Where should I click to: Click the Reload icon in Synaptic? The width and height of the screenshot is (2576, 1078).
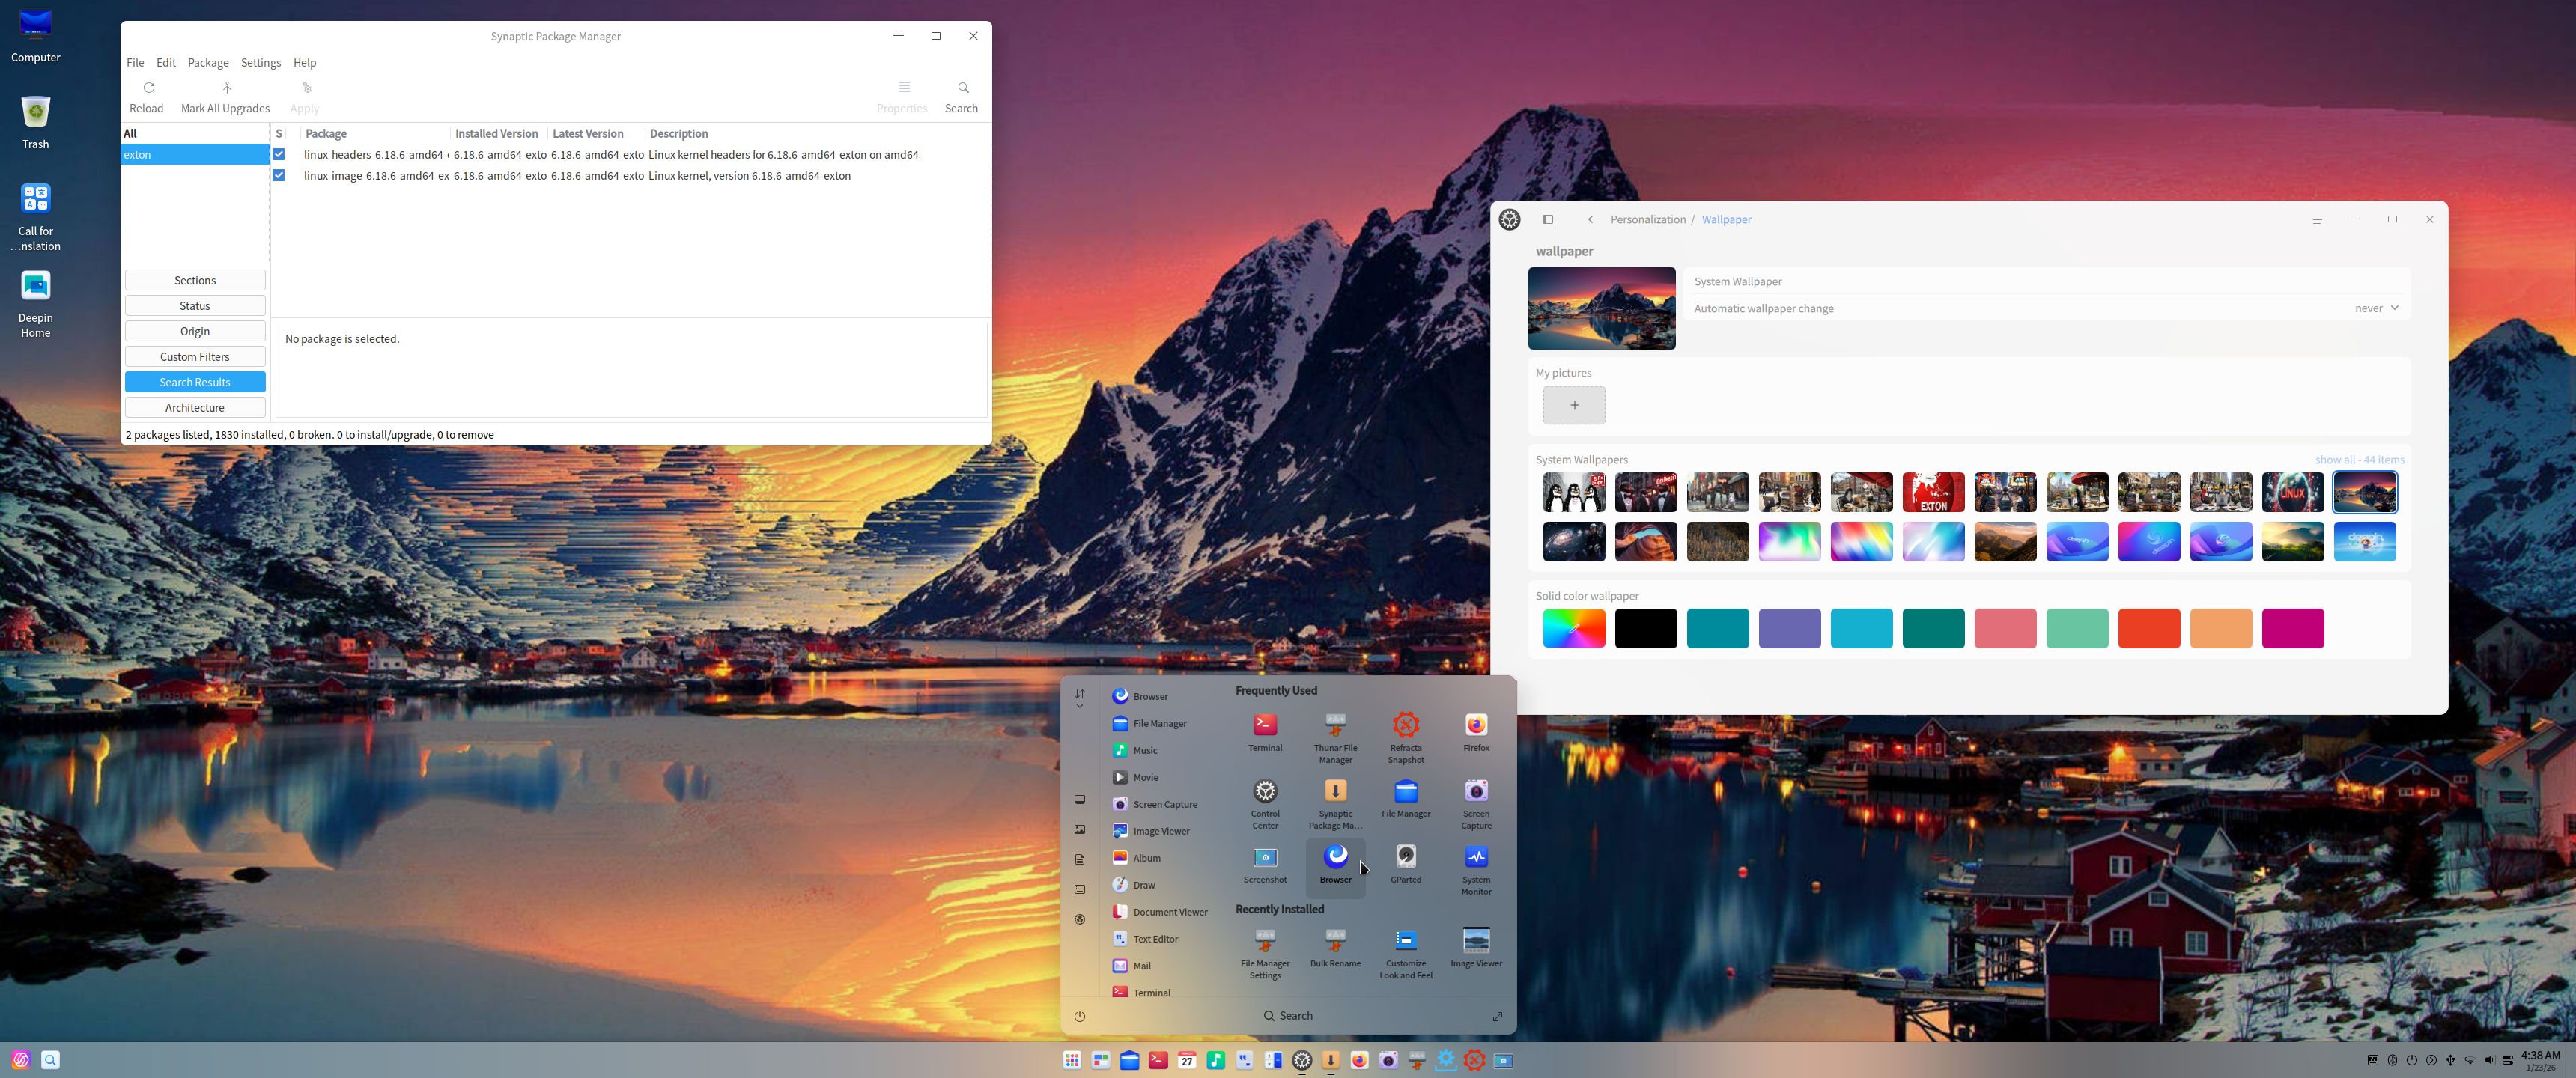point(148,88)
